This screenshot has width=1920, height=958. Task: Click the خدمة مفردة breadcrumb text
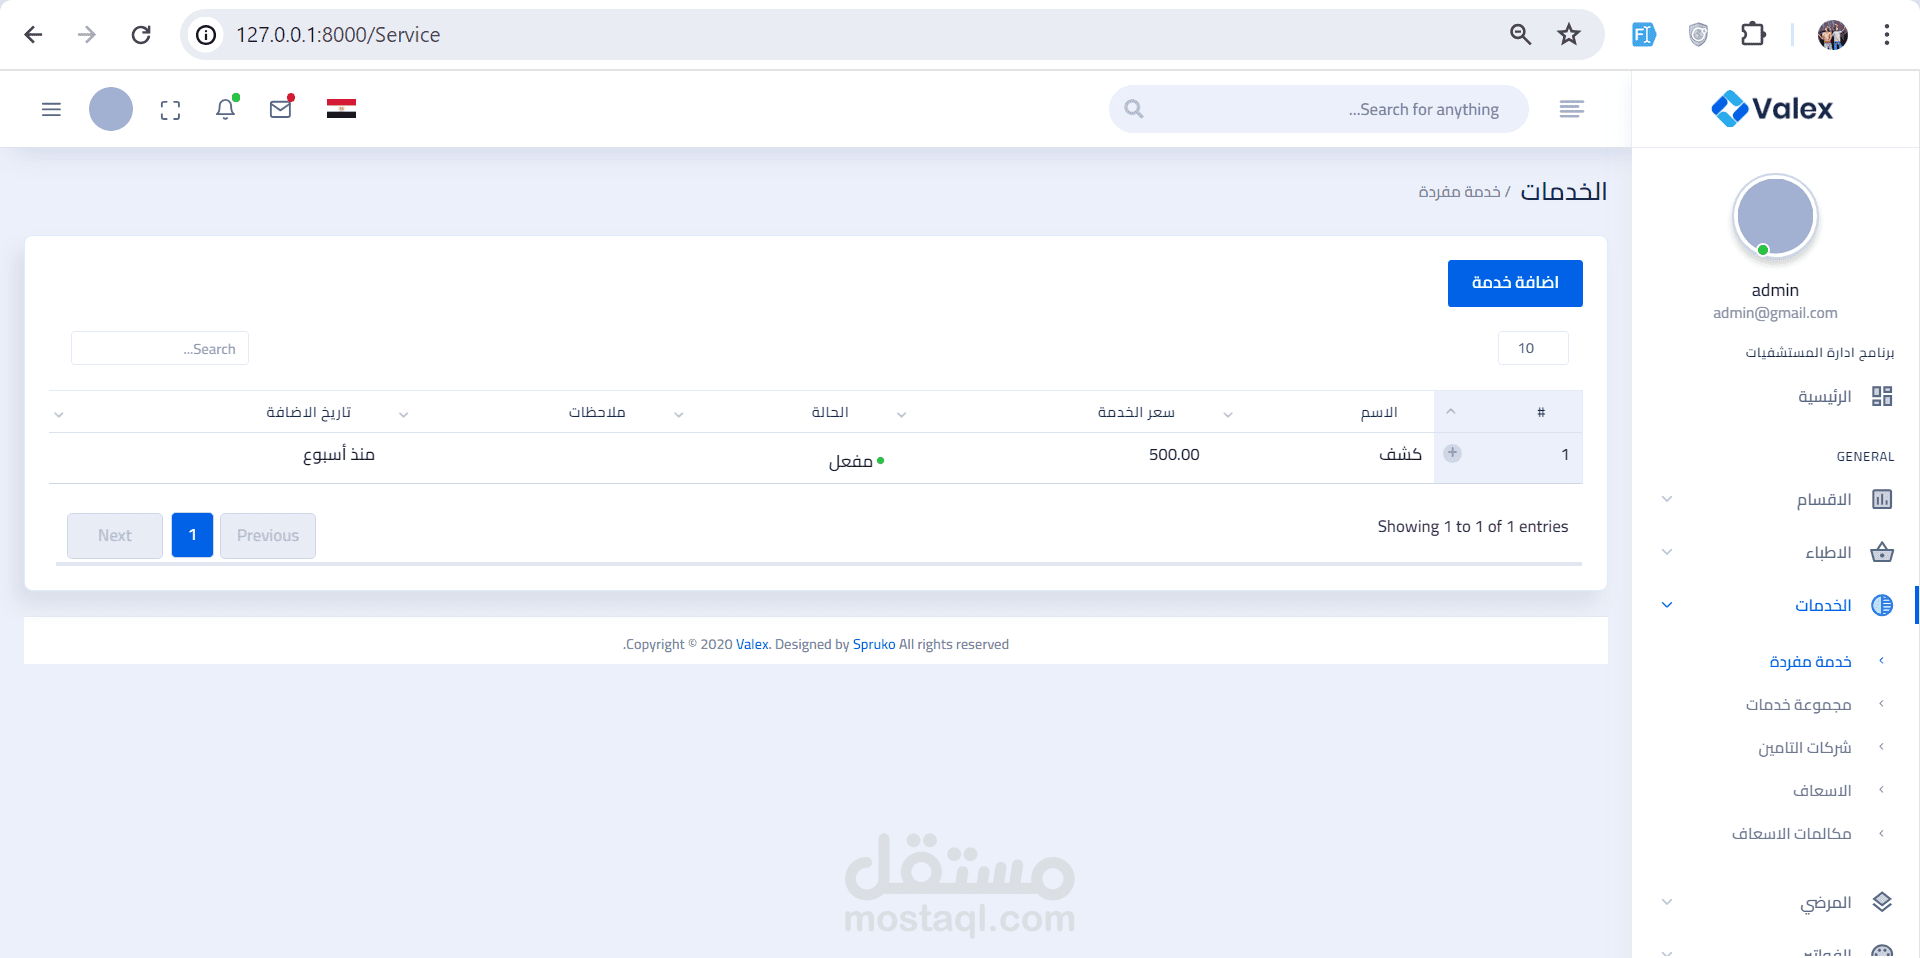(x=1459, y=191)
